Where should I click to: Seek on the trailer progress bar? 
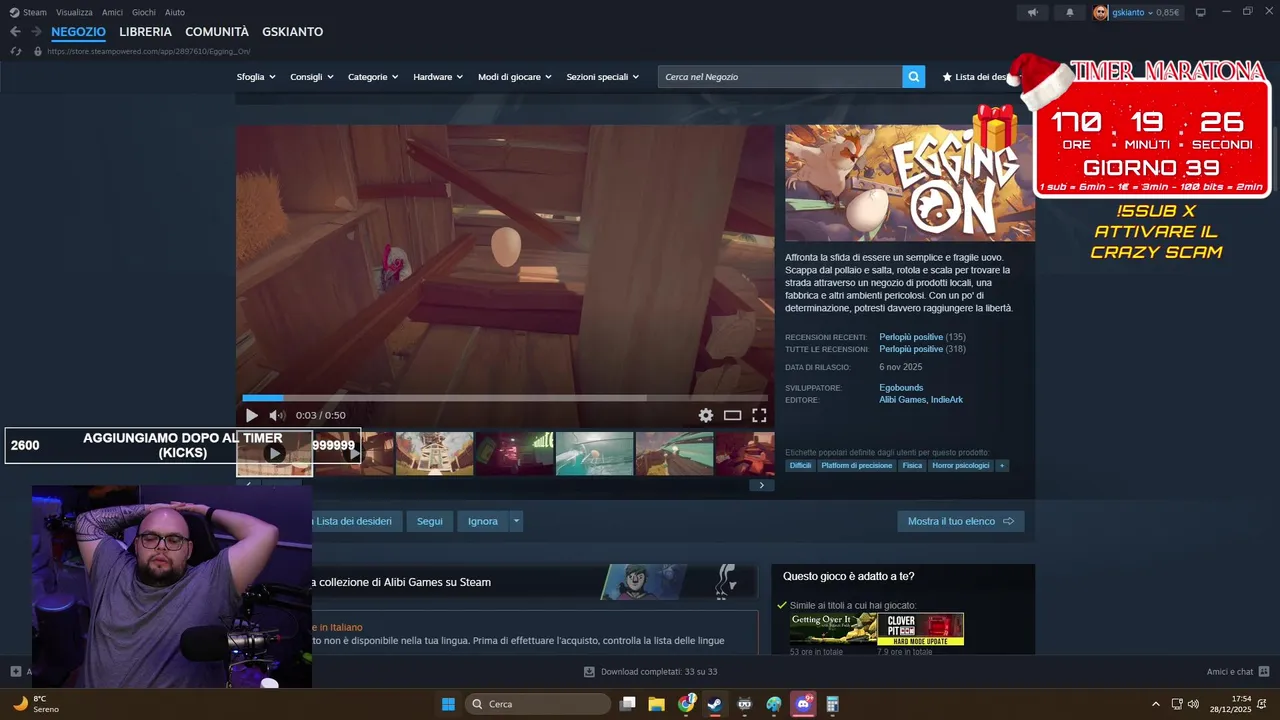(x=505, y=398)
